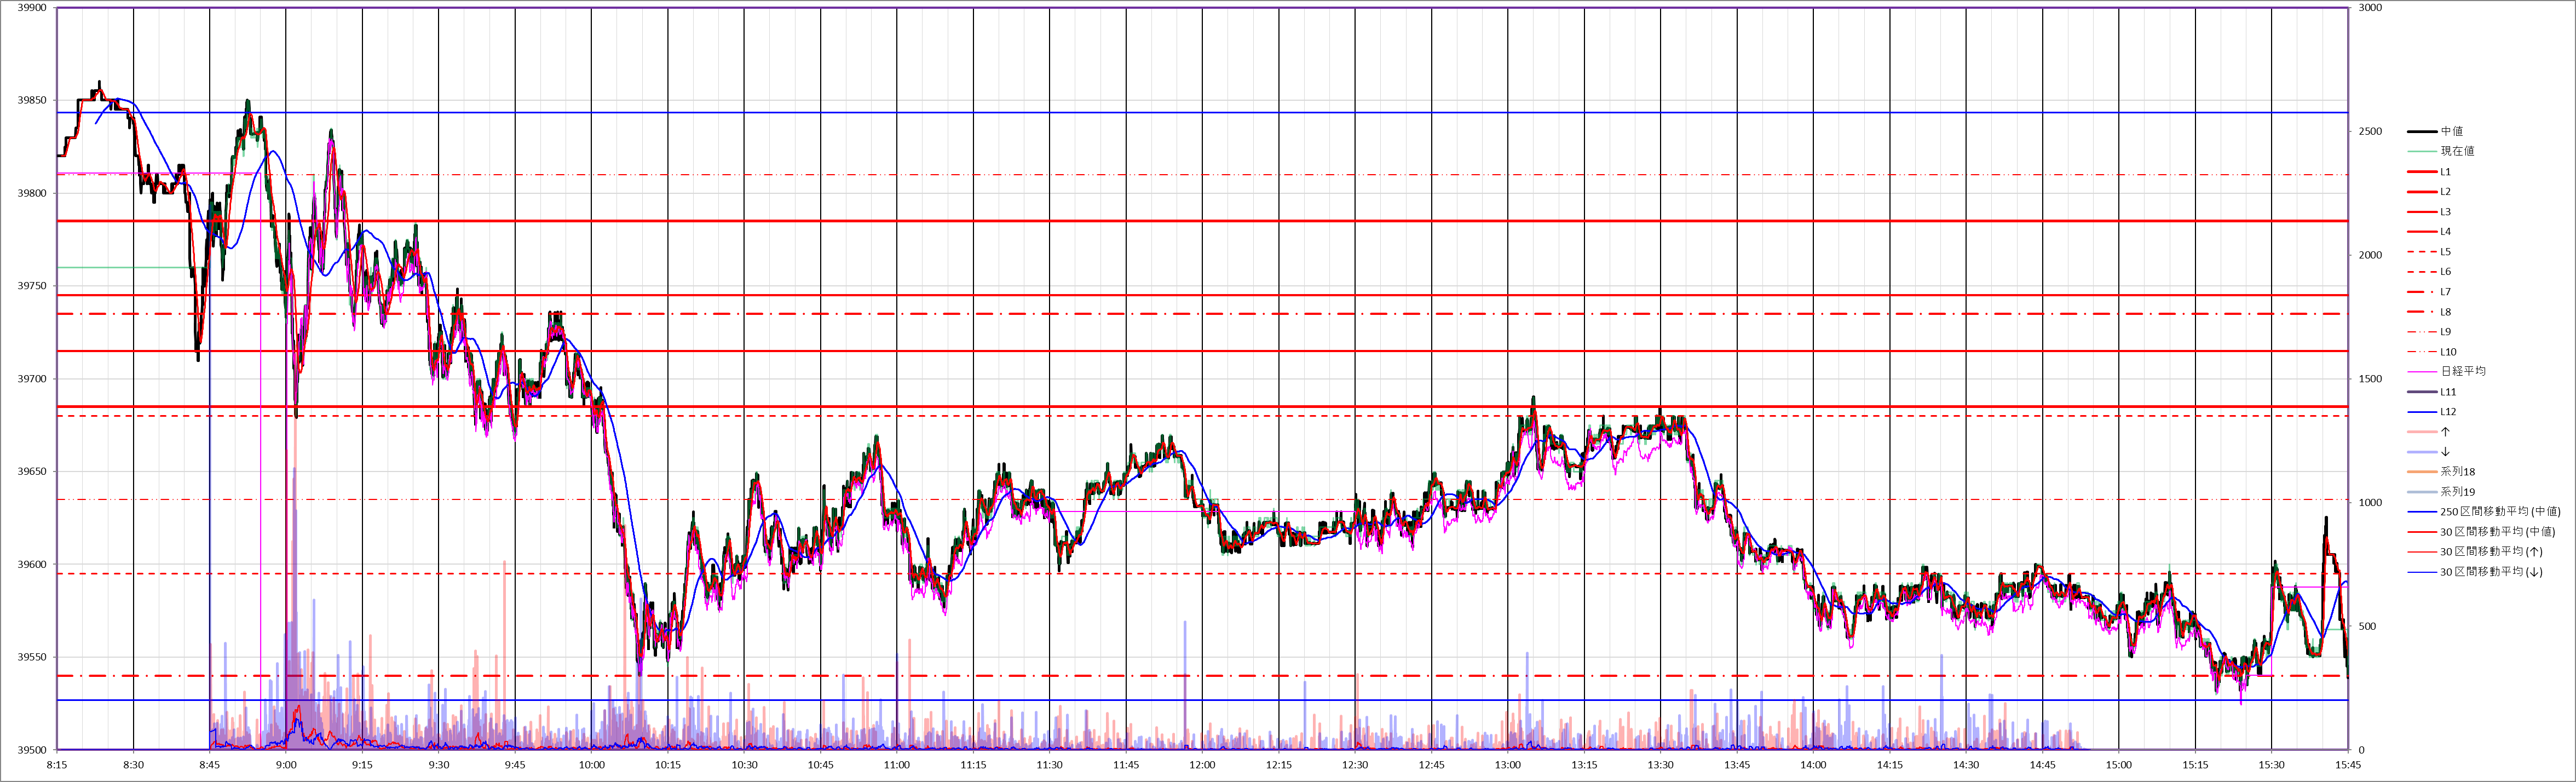Click the 39500 price axis label

(32, 750)
